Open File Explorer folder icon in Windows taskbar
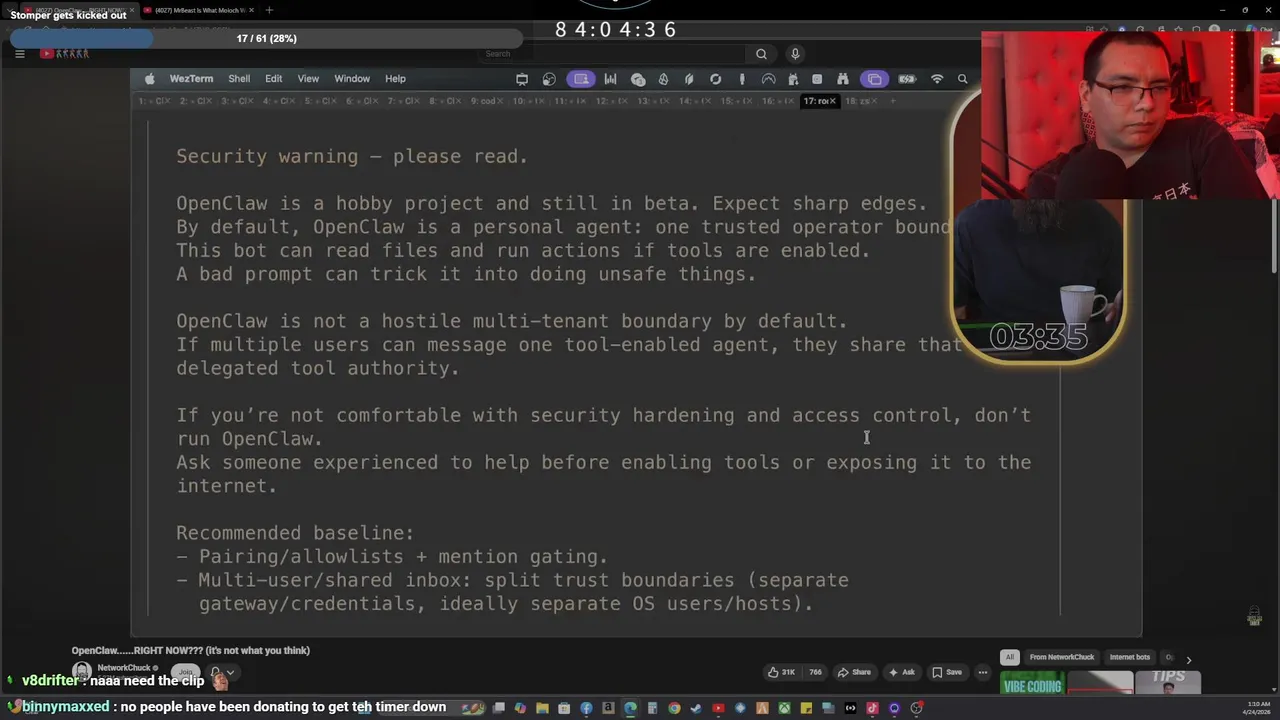 (542, 708)
